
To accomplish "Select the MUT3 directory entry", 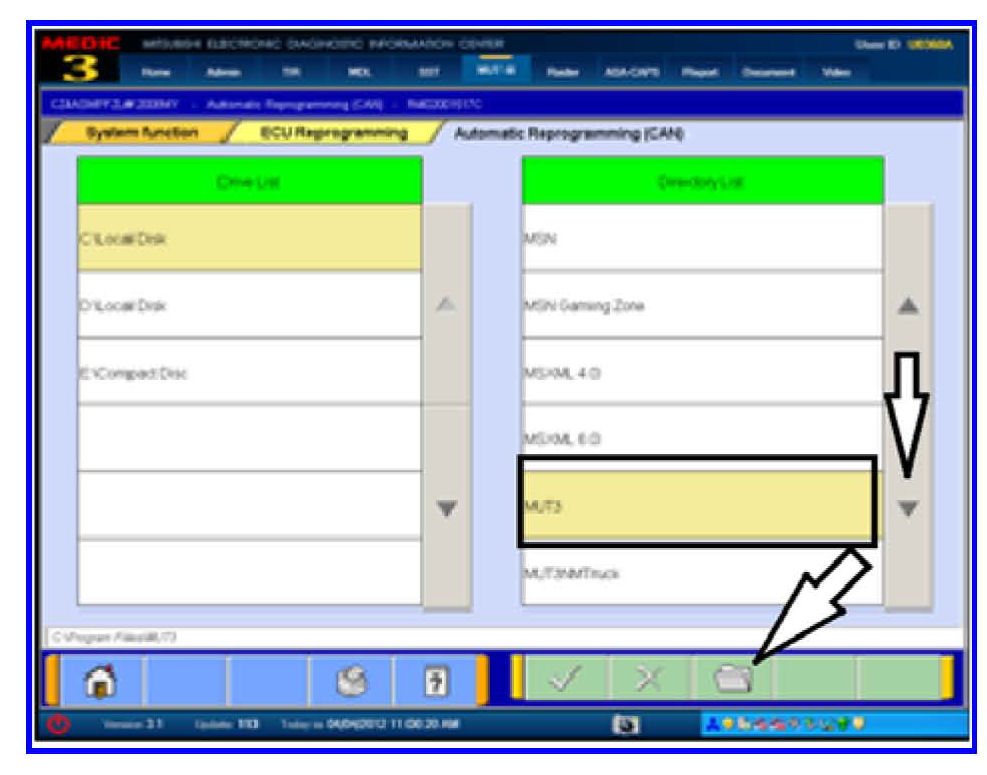I will pos(697,506).
